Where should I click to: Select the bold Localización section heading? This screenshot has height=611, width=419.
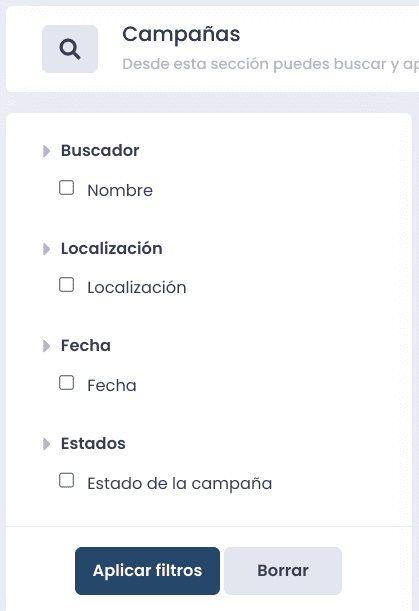click(x=112, y=249)
